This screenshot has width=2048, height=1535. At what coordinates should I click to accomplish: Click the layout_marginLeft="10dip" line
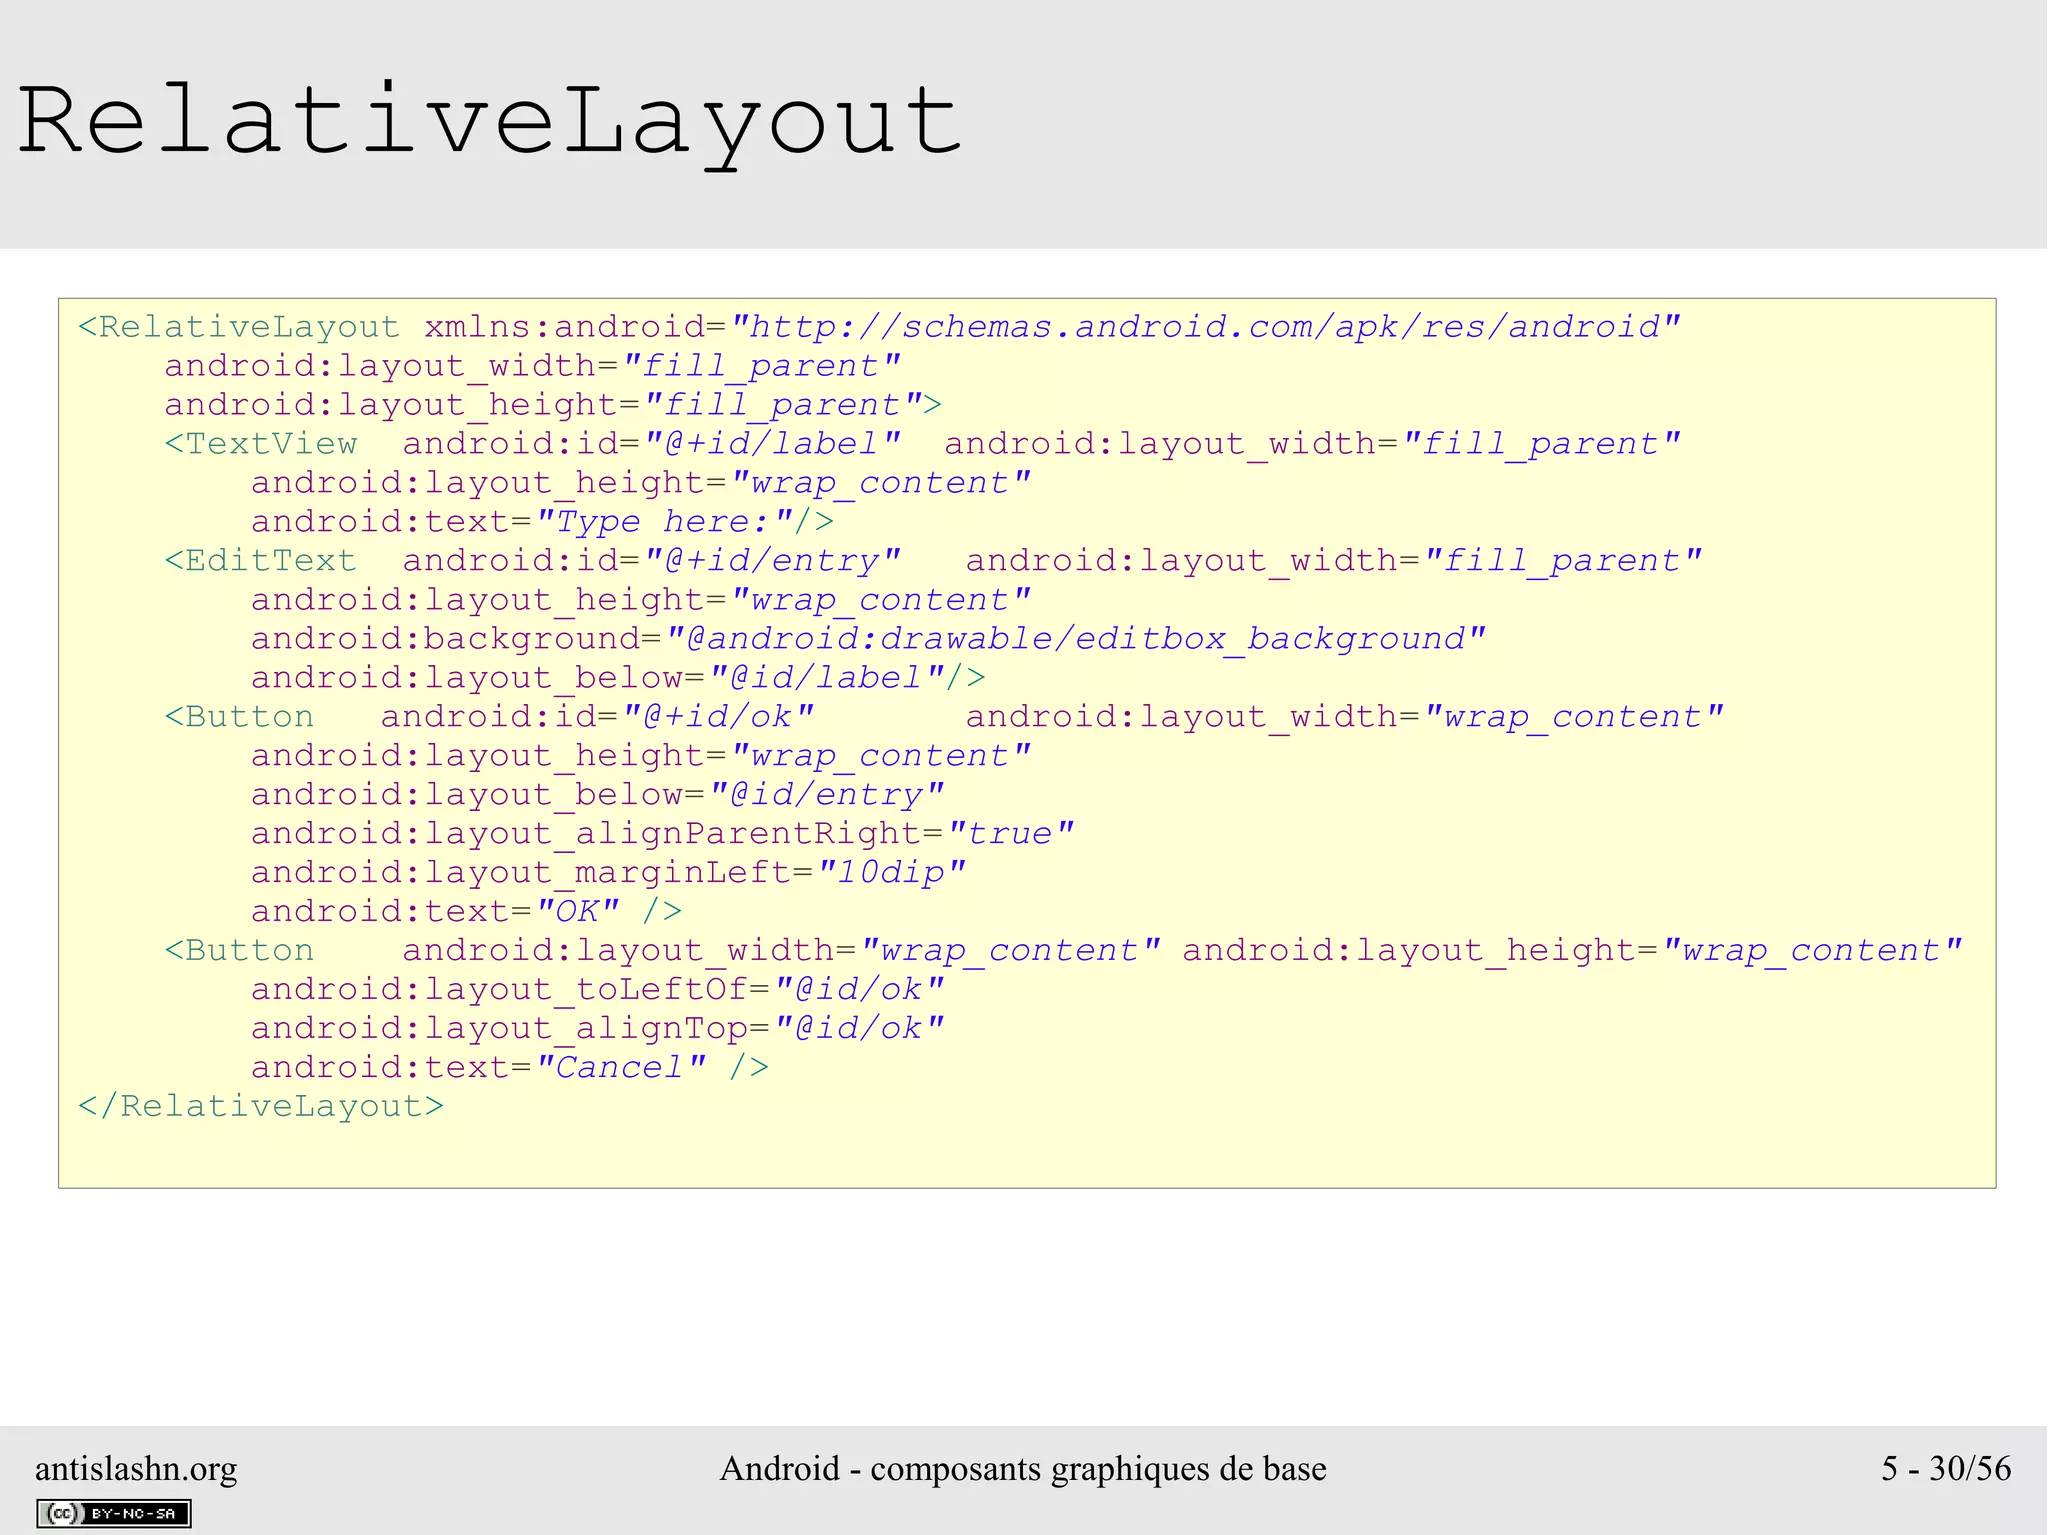pos(608,873)
